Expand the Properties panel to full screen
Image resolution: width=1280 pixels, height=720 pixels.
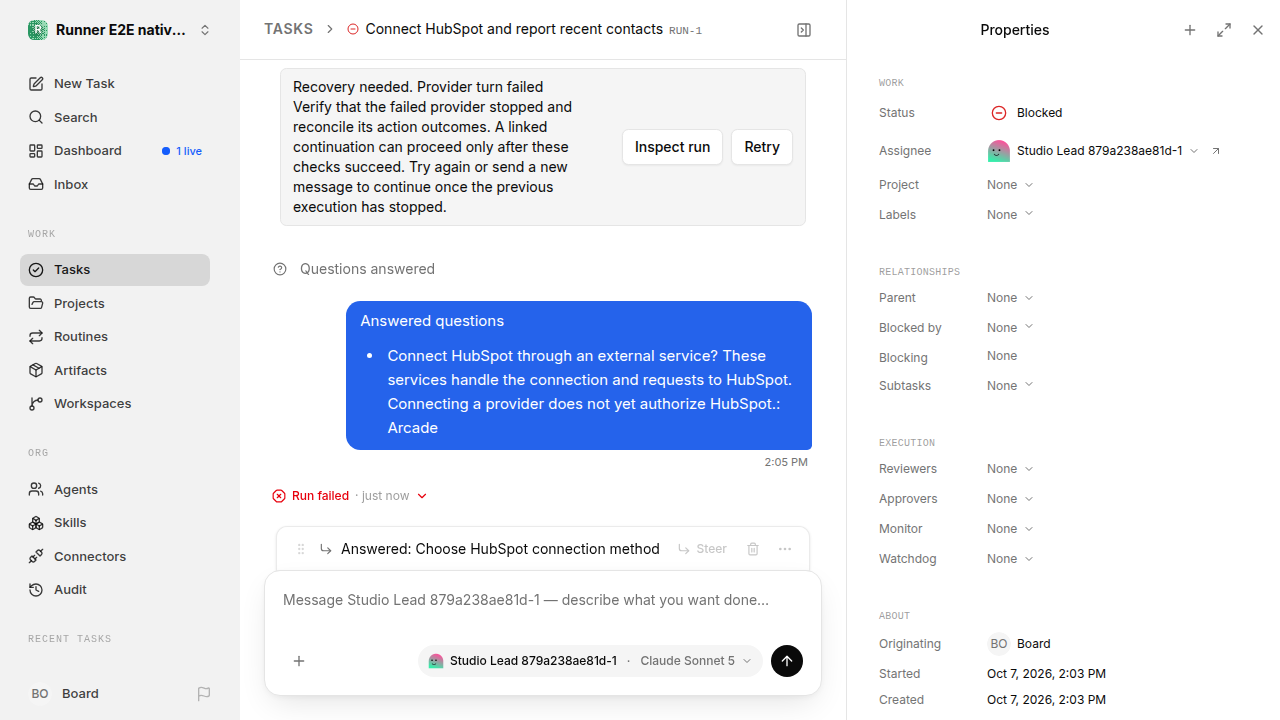[x=1224, y=30]
